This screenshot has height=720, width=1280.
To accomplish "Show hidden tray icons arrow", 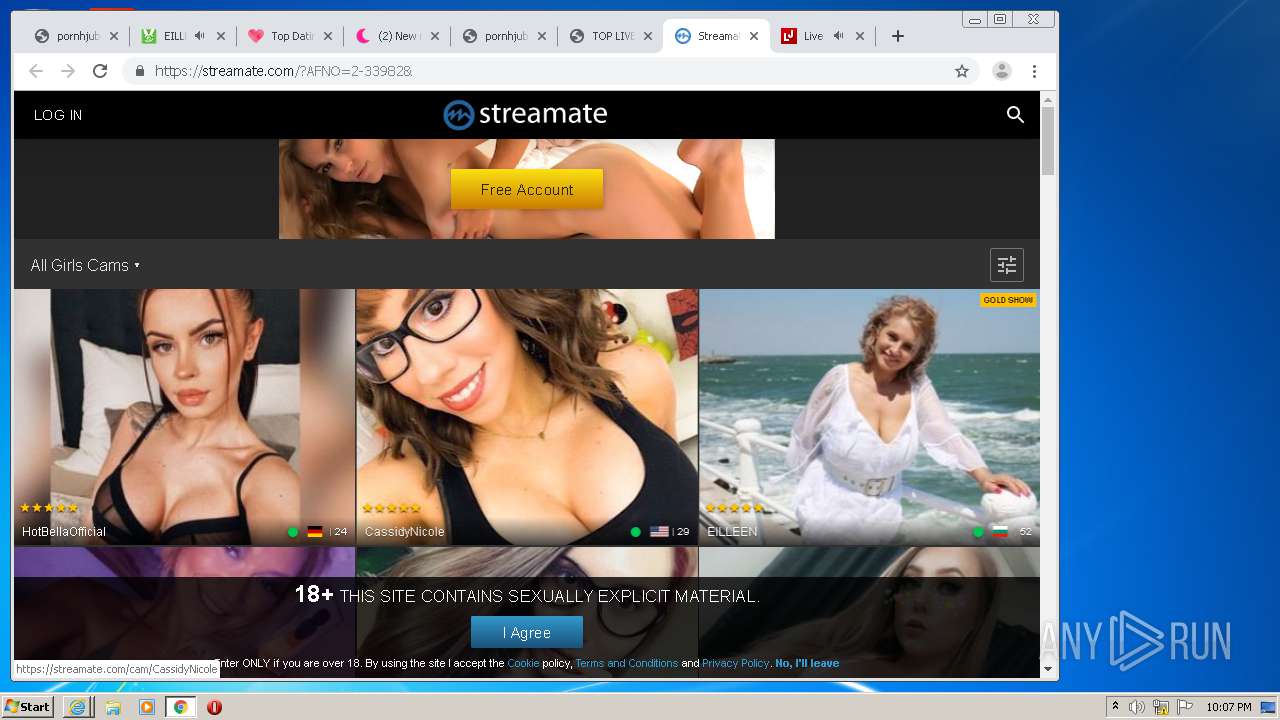I will tap(1115, 707).
